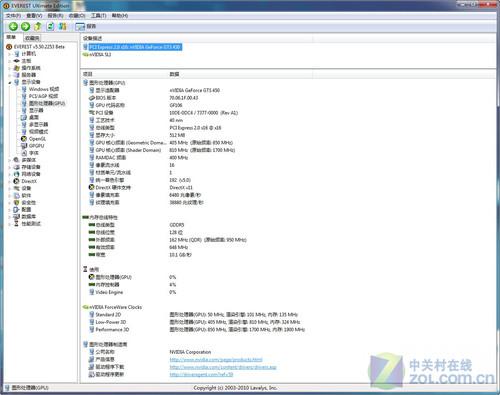Click the 安全性 shield icon
The image size is (500, 395).
tap(16, 202)
